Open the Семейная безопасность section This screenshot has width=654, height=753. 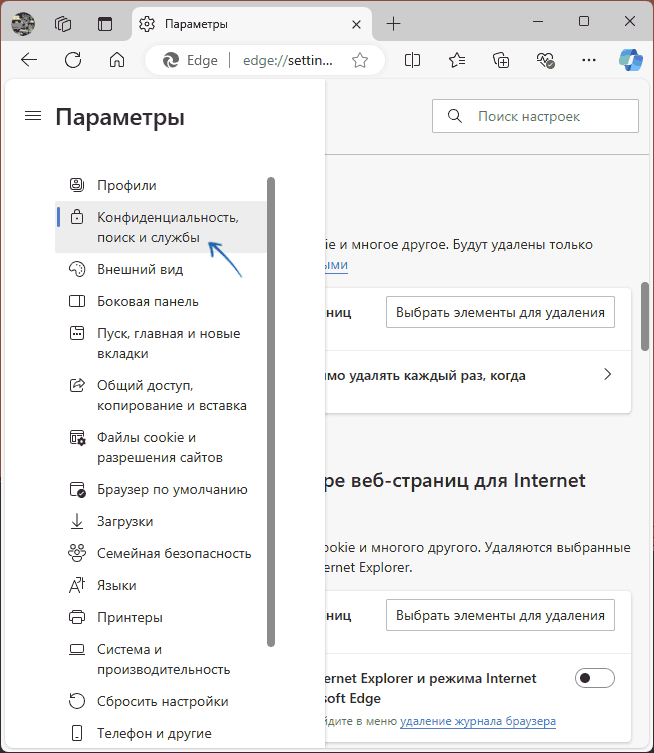(160, 553)
